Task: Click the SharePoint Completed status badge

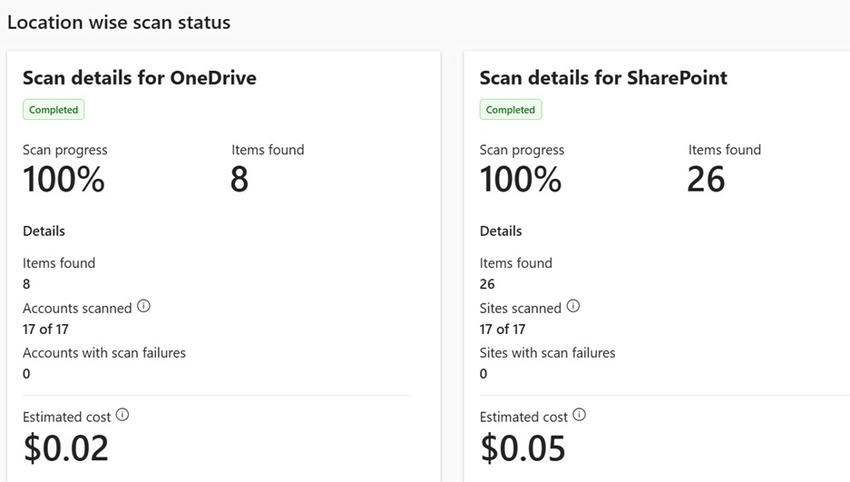Action: tap(511, 110)
